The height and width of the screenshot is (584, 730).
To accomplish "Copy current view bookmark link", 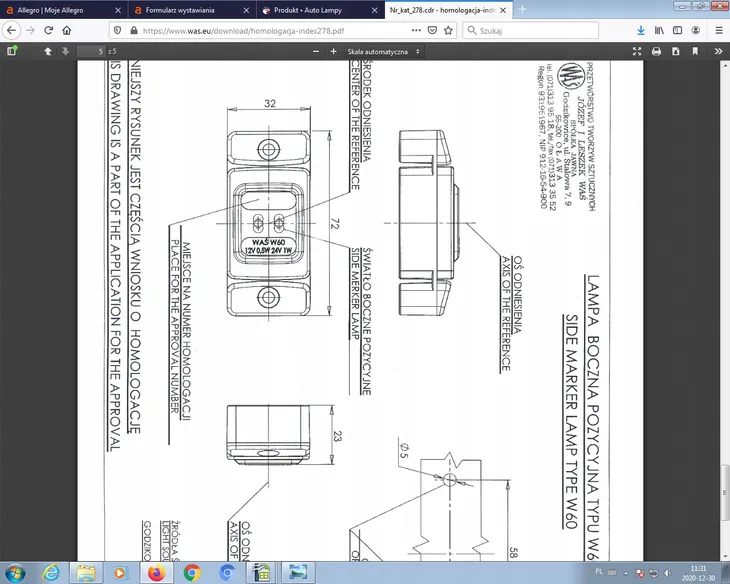I will [695, 51].
